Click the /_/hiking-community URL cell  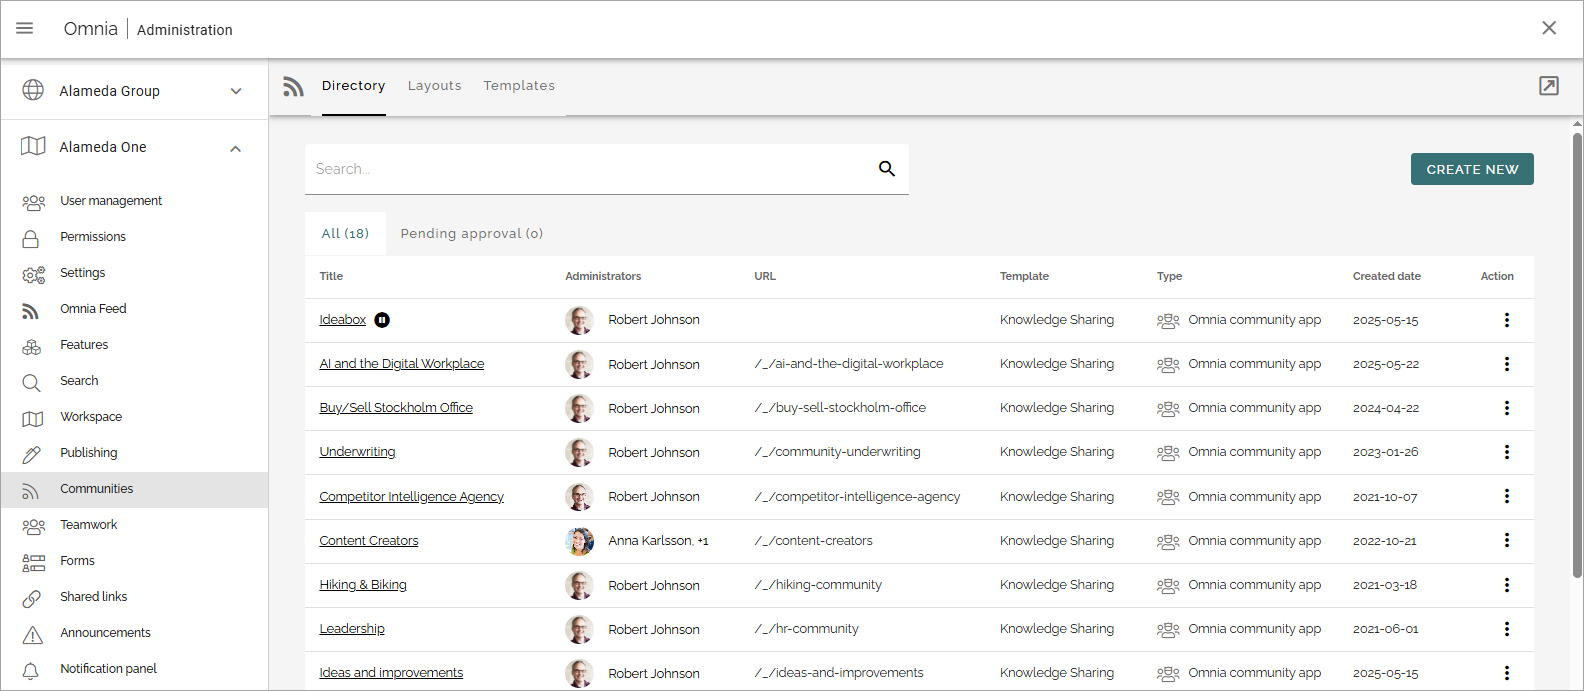(x=818, y=585)
